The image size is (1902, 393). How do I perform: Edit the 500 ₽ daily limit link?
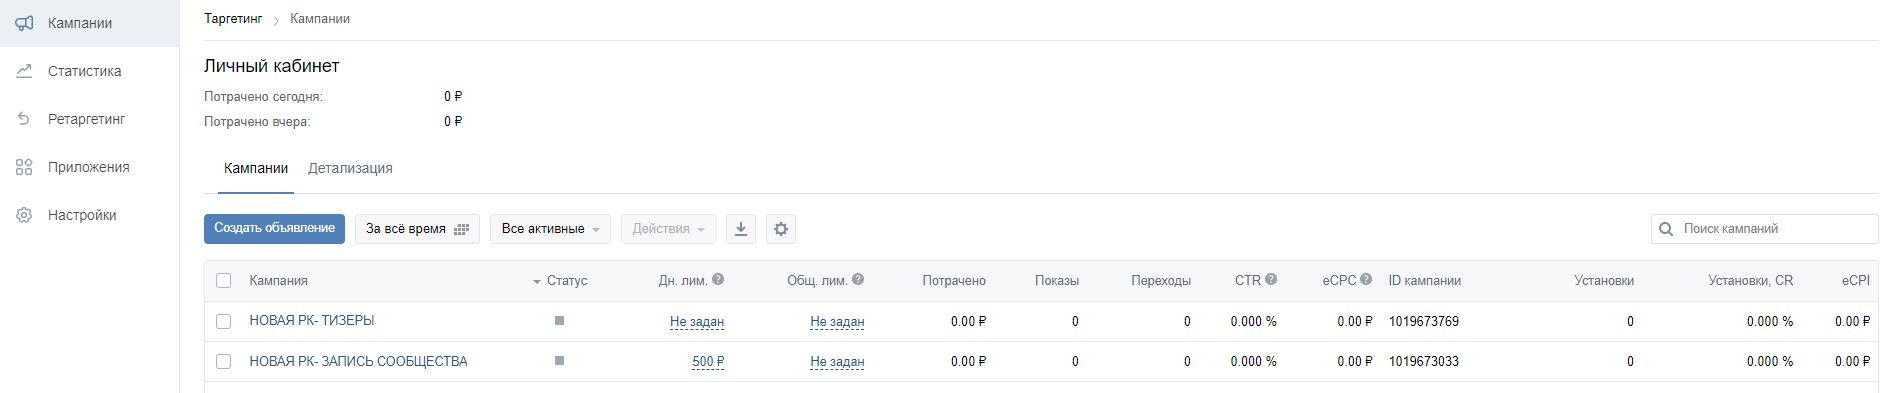coord(708,361)
